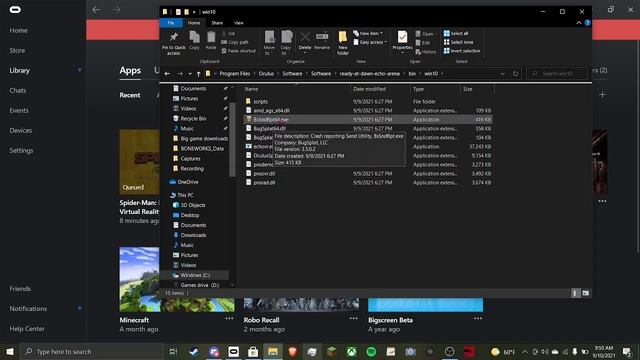Open Explorer help question mark icon
The width and height of the screenshot is (640, 360).
tap(587, 23)
